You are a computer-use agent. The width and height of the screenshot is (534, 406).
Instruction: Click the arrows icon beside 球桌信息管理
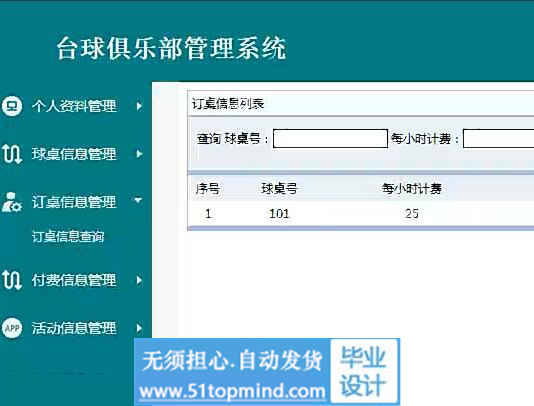pyautogui.click(x=12, y=154)
